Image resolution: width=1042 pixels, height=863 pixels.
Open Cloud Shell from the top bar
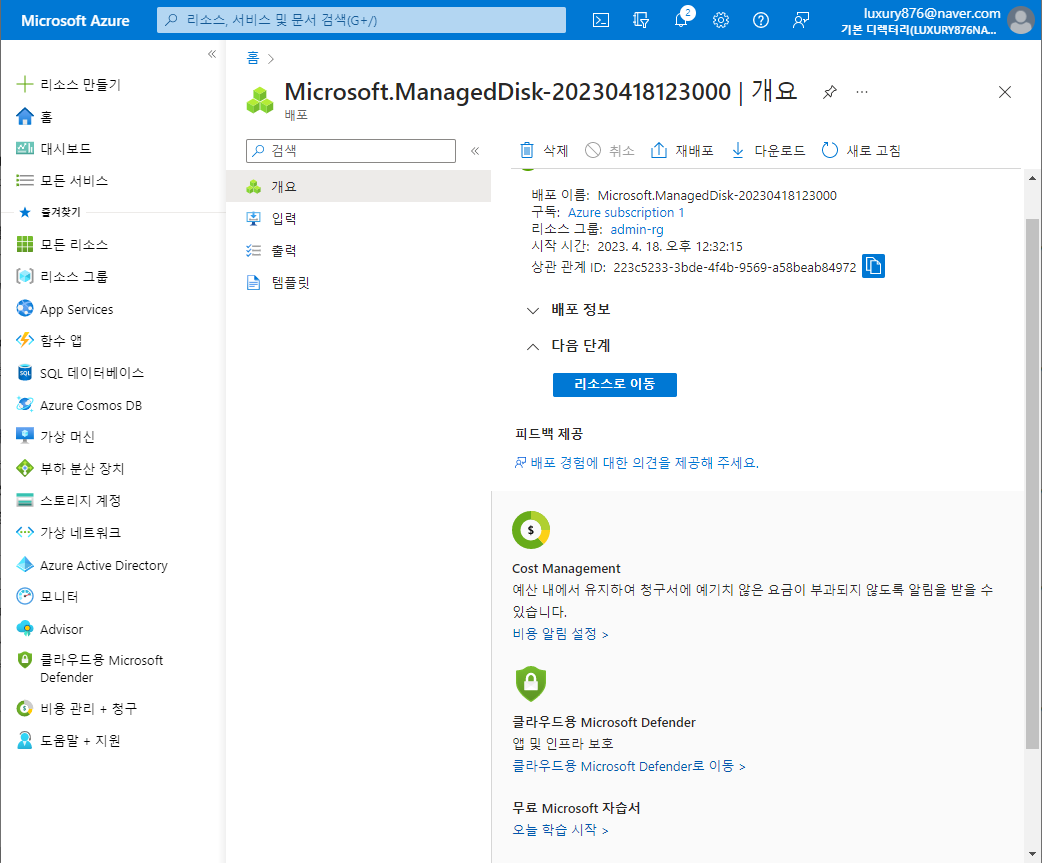coord(601,20)
